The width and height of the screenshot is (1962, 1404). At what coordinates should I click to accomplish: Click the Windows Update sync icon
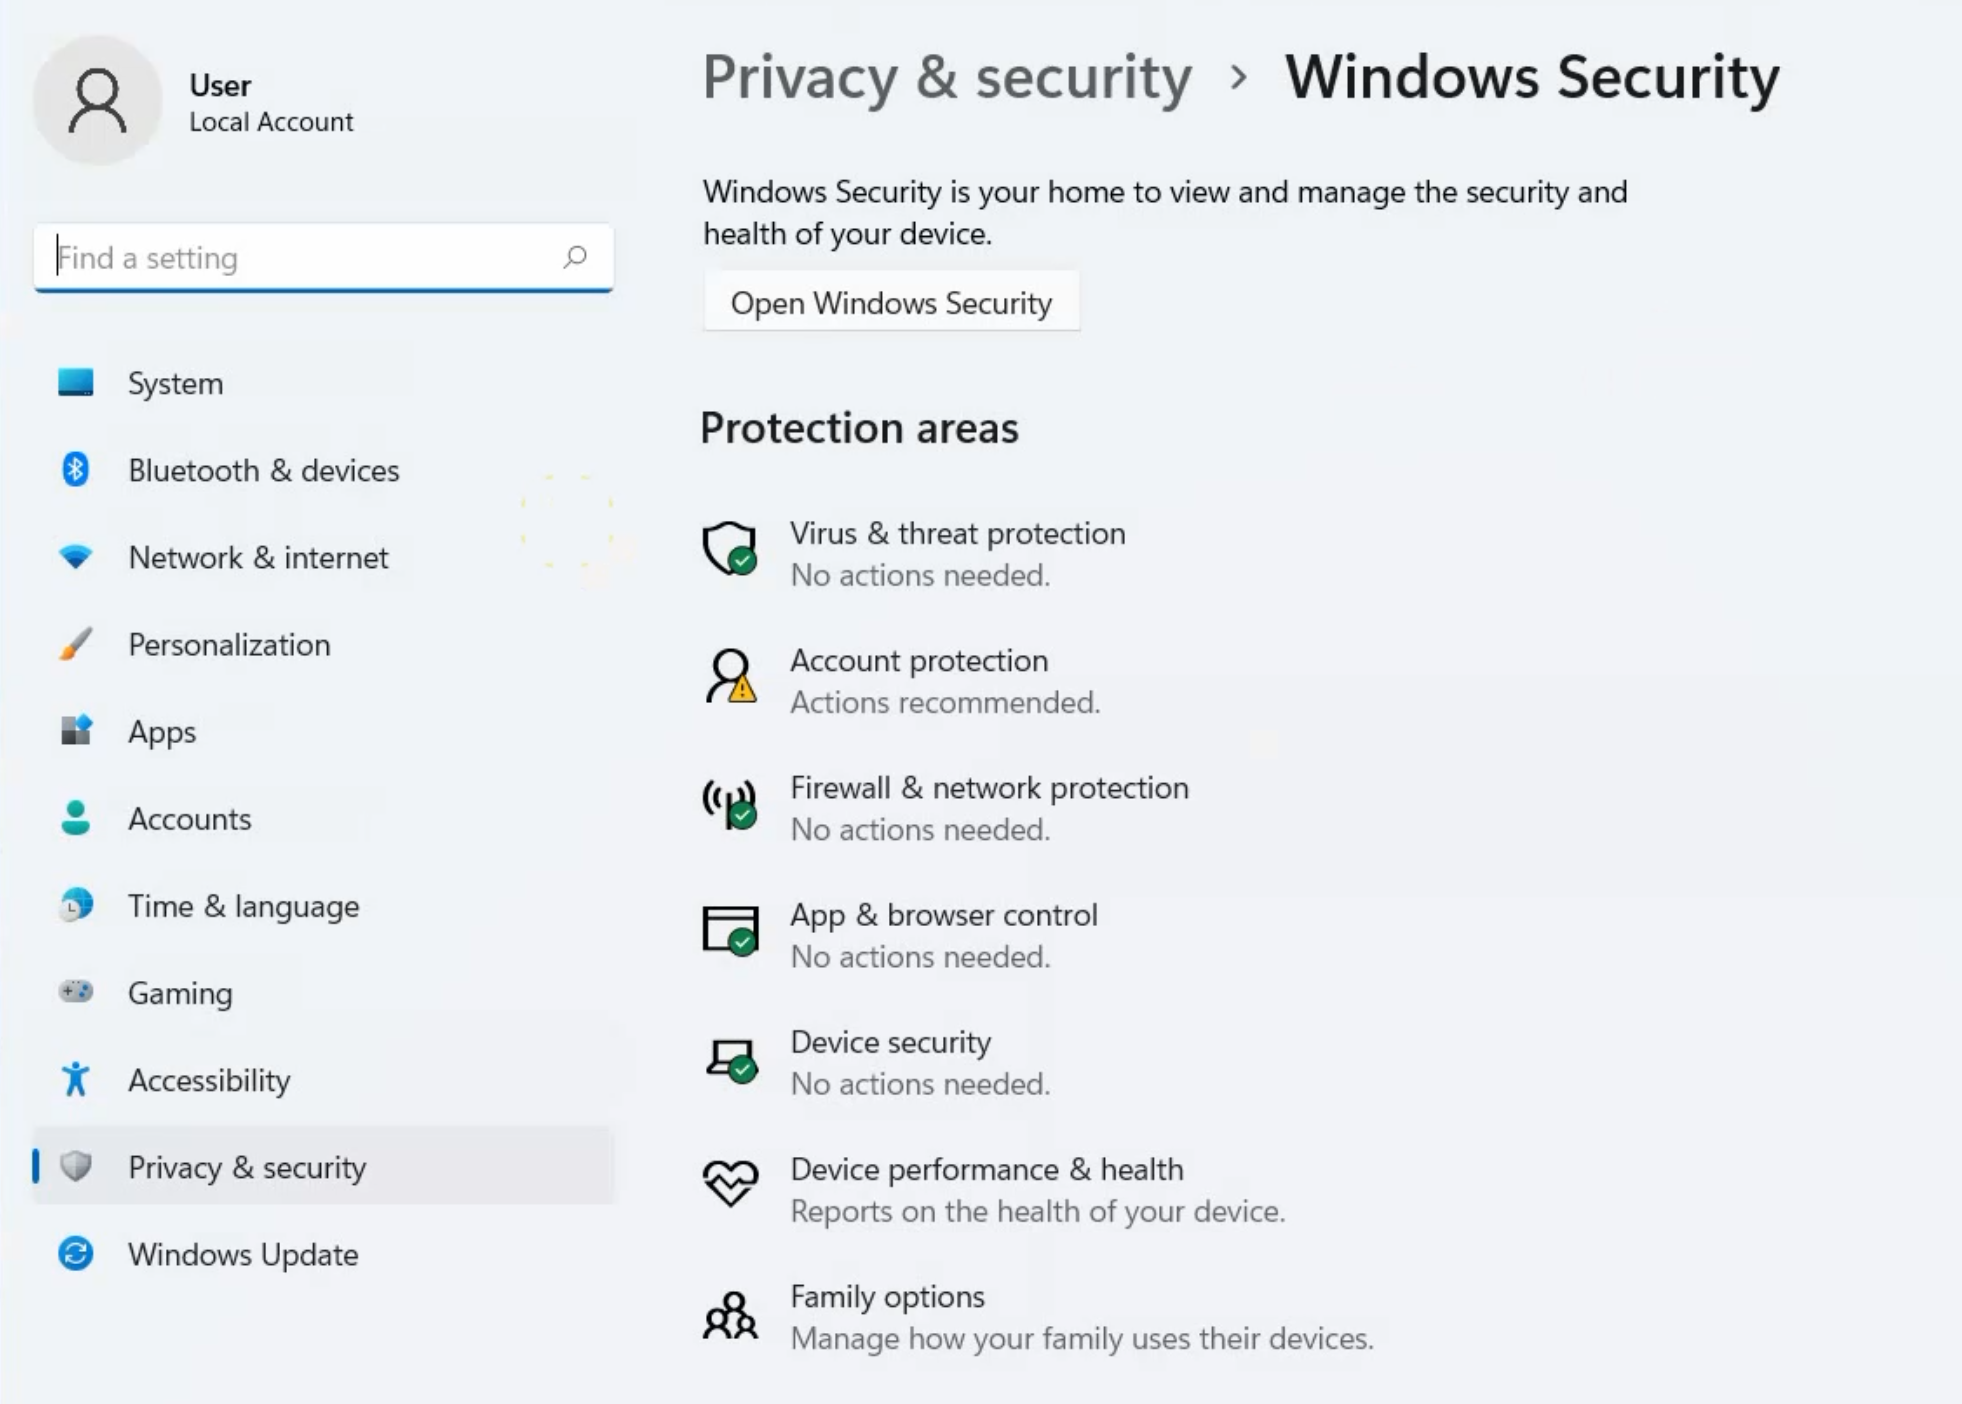point(74,1255)
